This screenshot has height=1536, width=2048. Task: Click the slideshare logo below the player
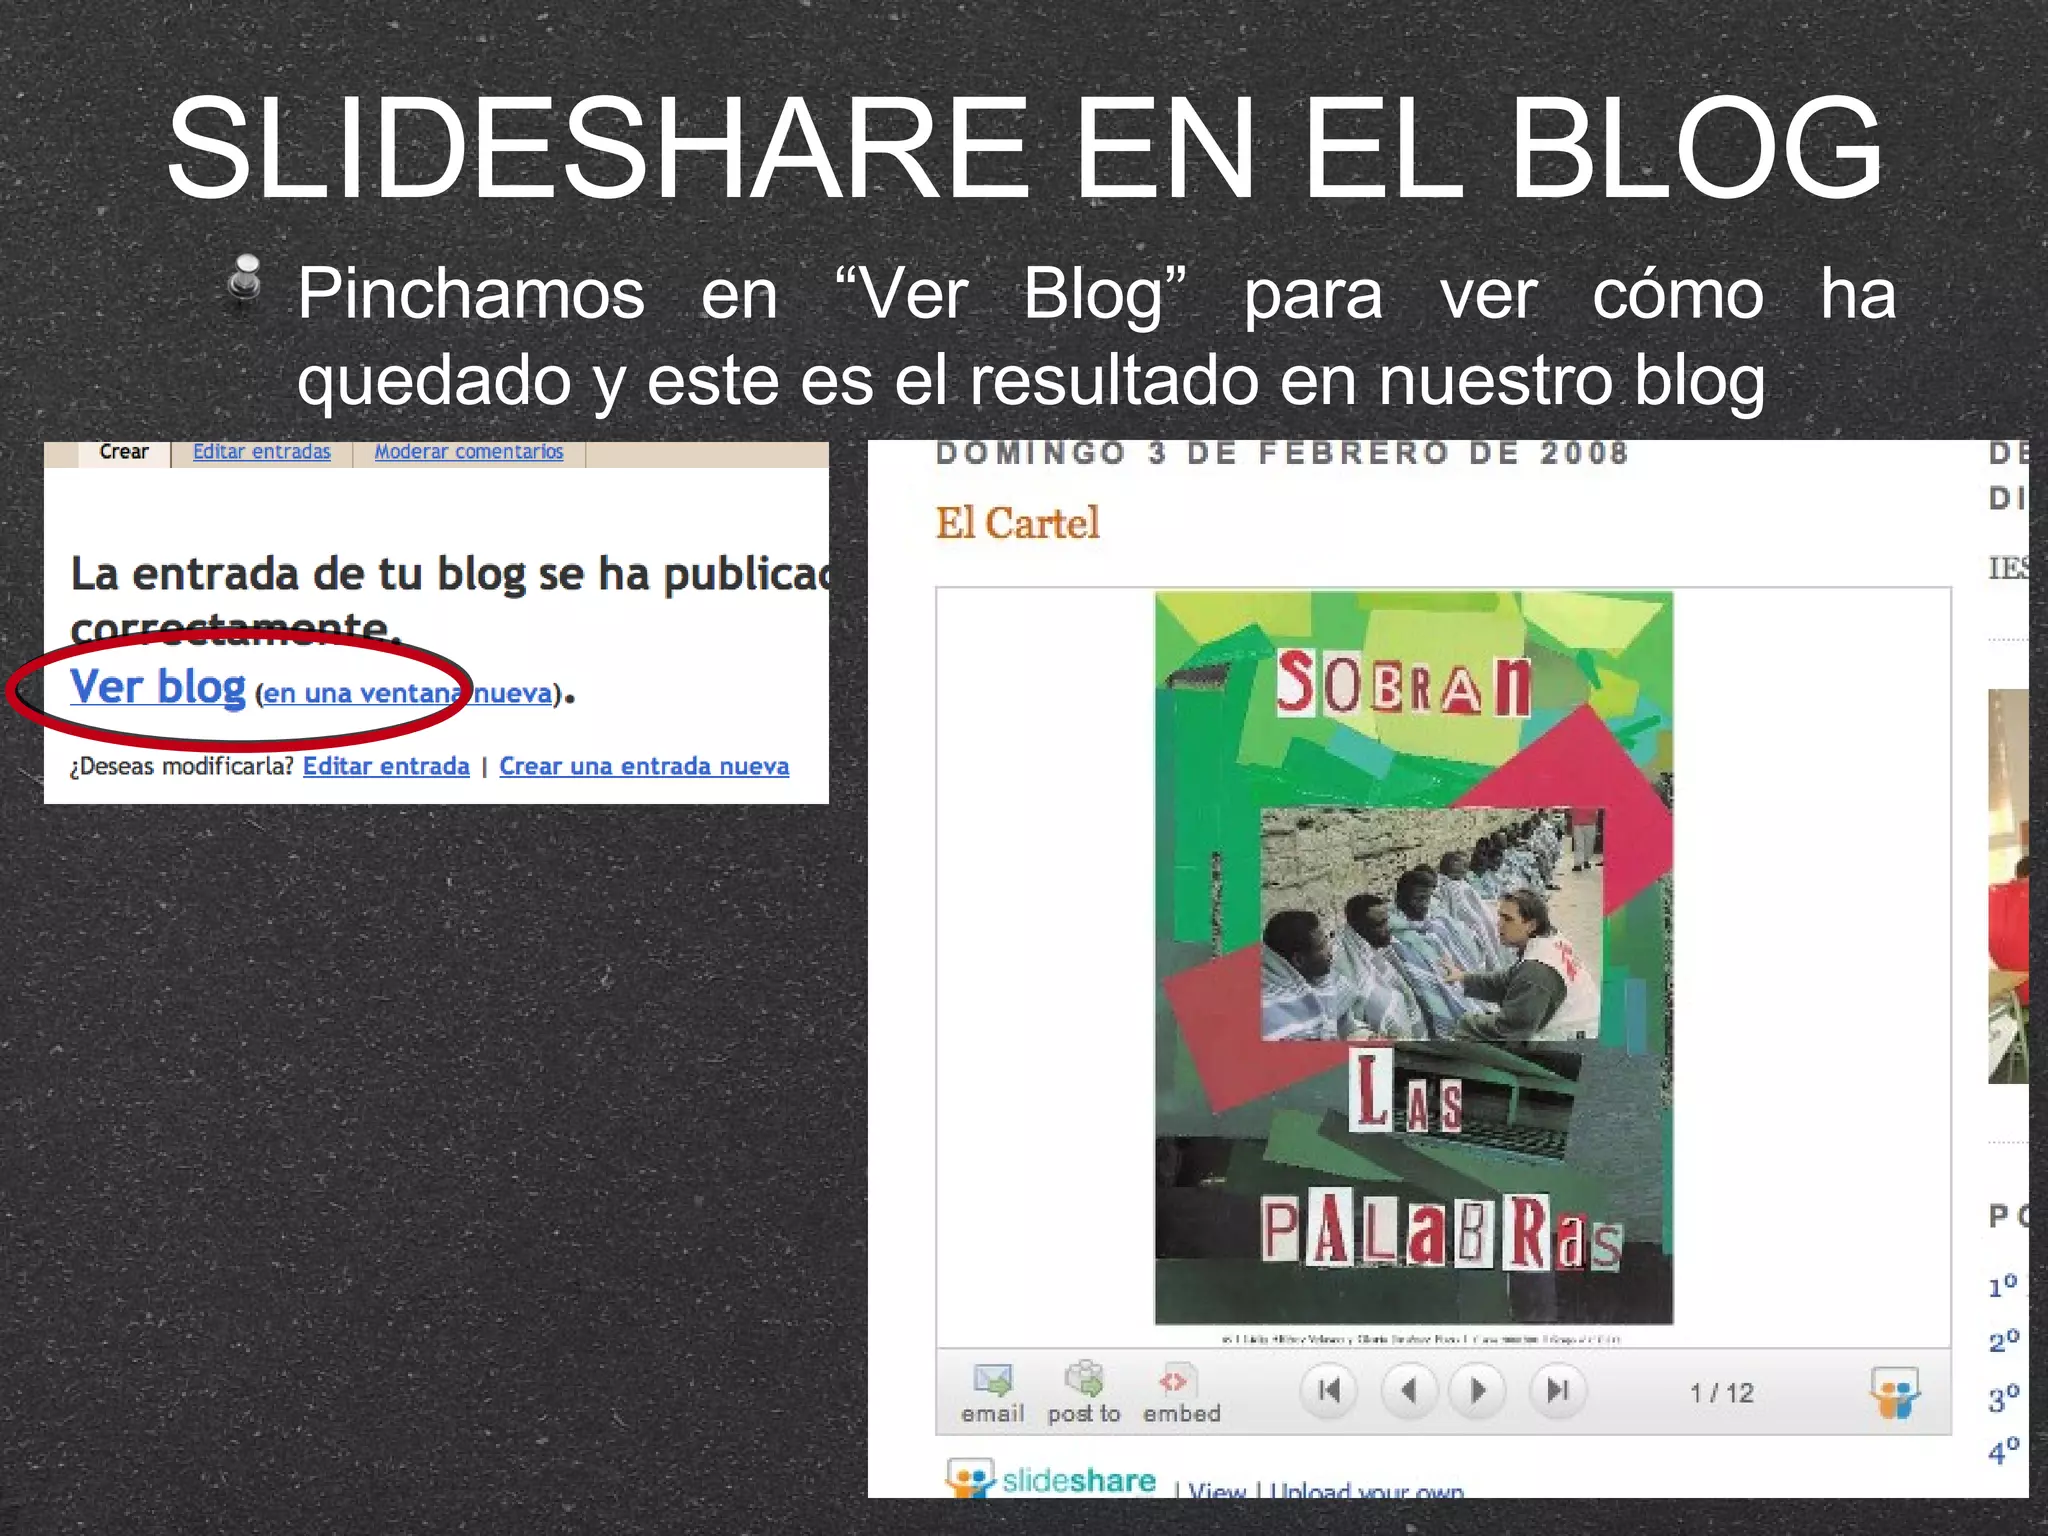[x=1051, y=1480]
